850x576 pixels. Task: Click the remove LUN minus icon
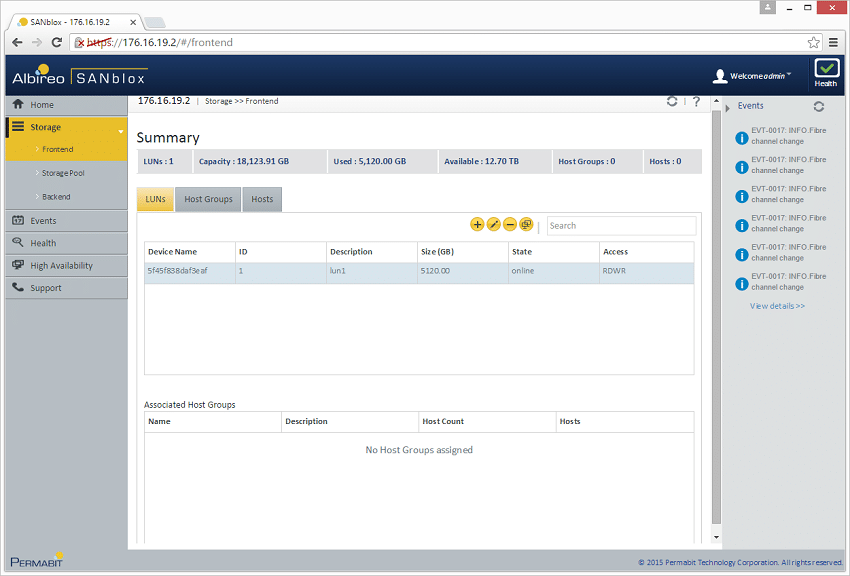point(510,224)
